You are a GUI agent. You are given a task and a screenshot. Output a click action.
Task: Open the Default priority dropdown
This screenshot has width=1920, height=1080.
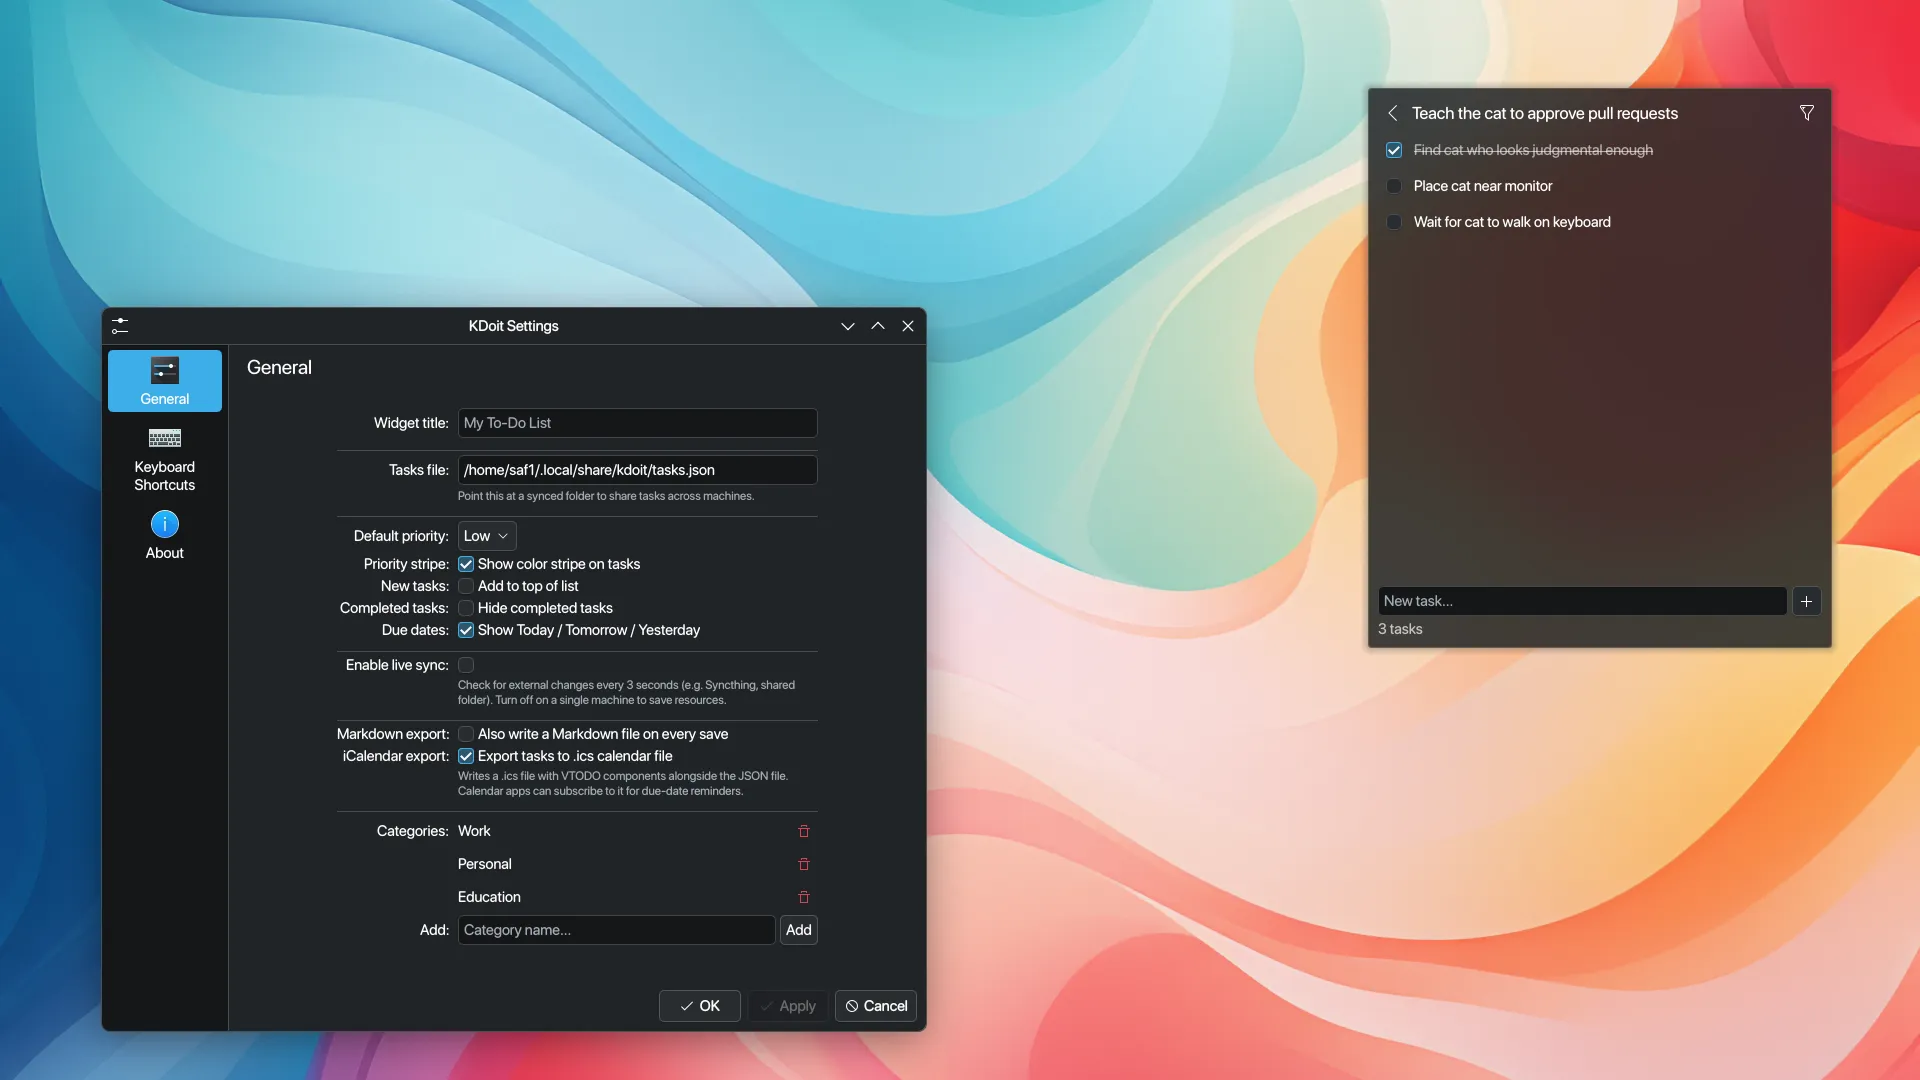click(487, 536)
